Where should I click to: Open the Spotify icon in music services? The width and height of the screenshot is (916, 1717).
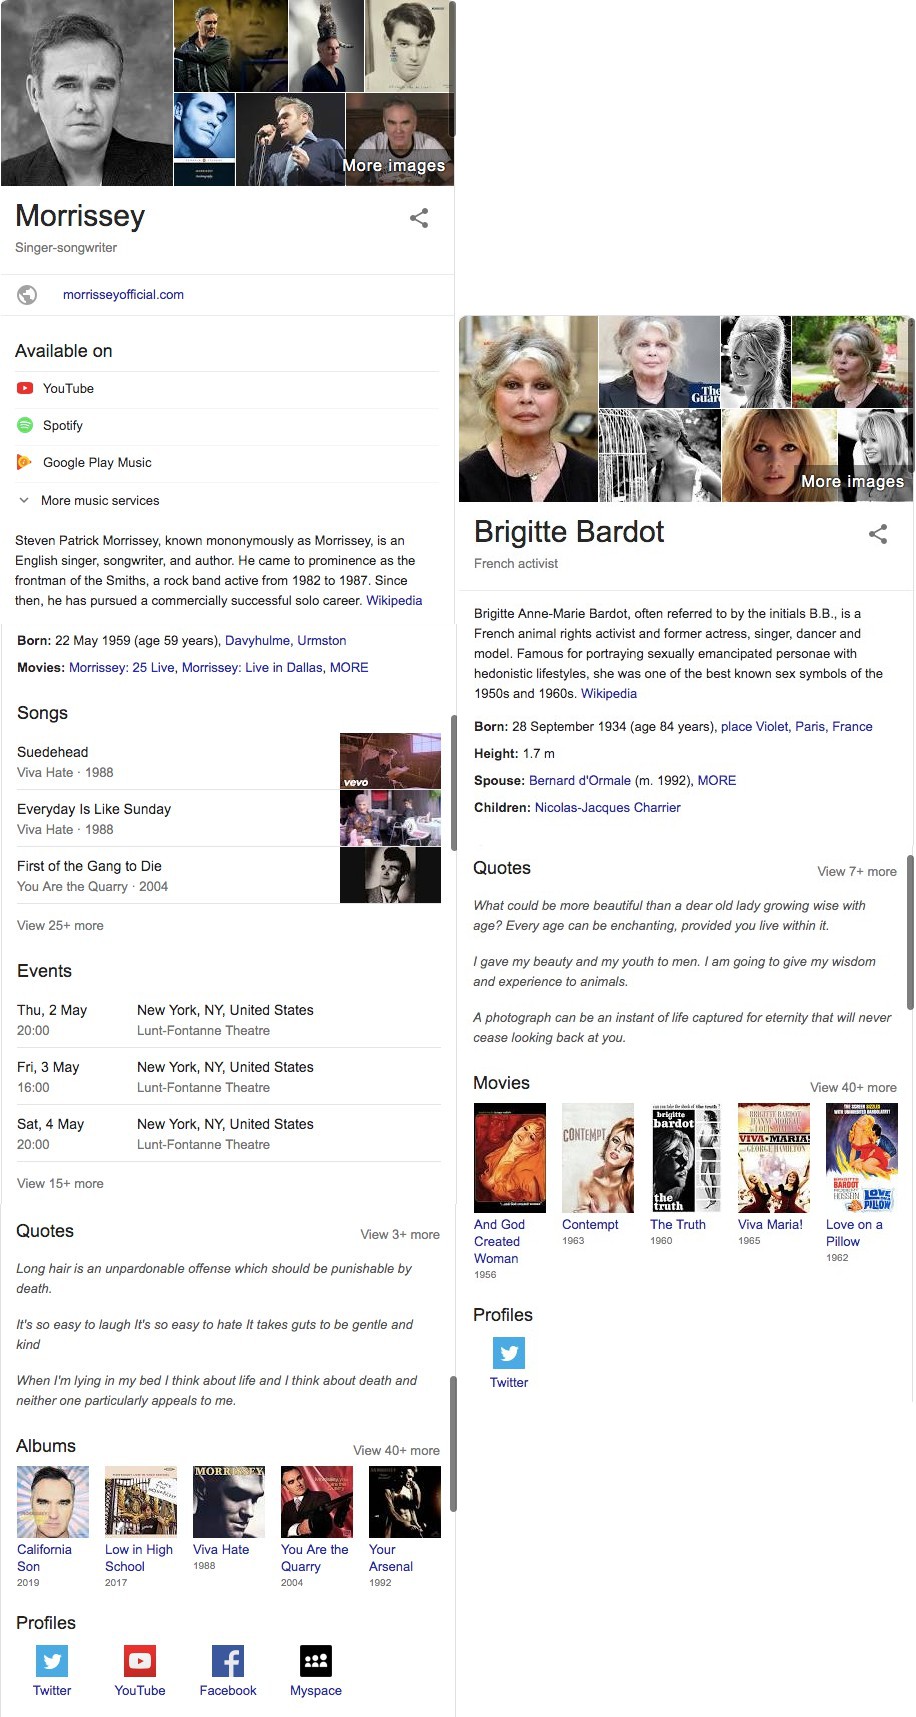tap(25, 425)
